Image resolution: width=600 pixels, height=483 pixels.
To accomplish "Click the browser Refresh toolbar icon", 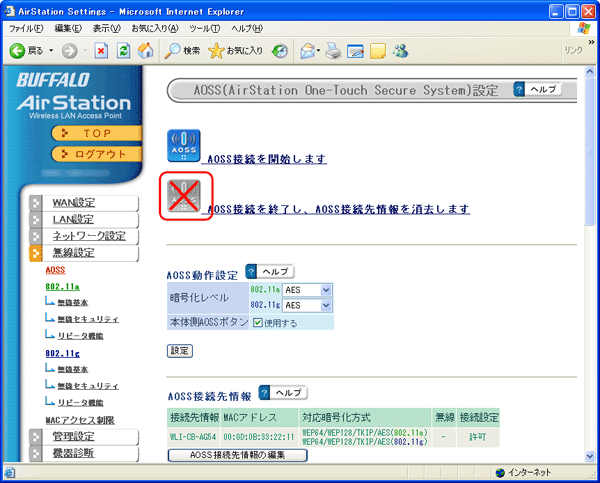I will (x=123, y=50).
